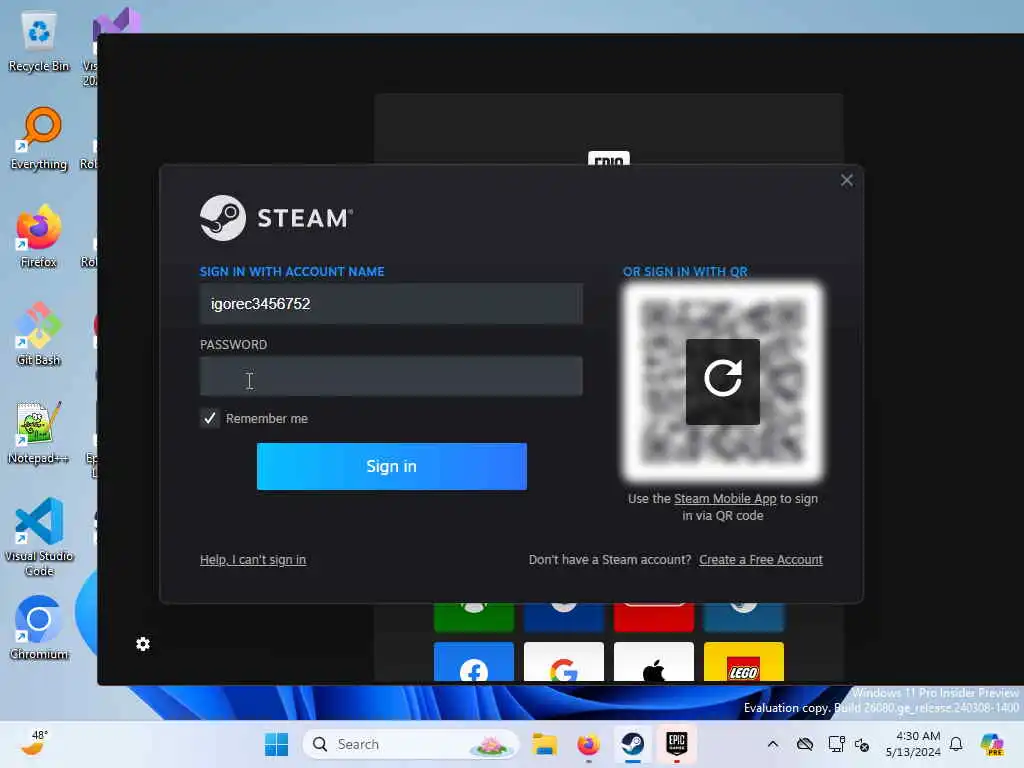1024x768 pixels.
Task: Click network display icon in system tray
Action: click(836, 744)
